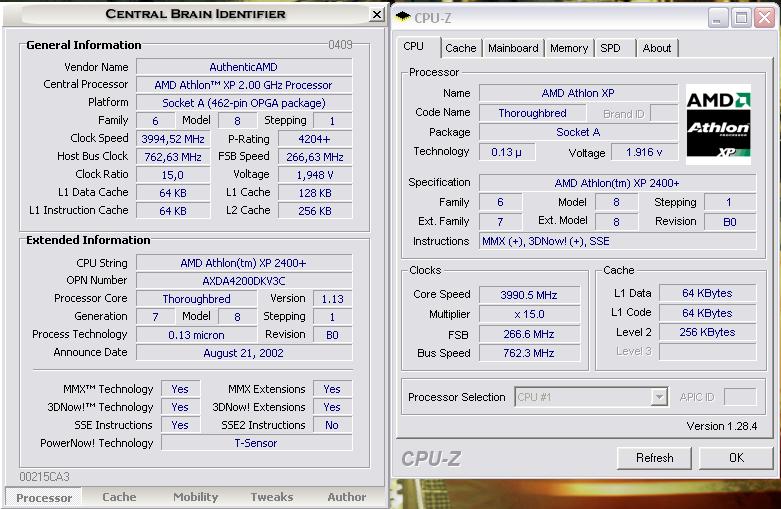Click the Clock Ratio value 15,0
The image size is (781, 509).
(173, 175)
